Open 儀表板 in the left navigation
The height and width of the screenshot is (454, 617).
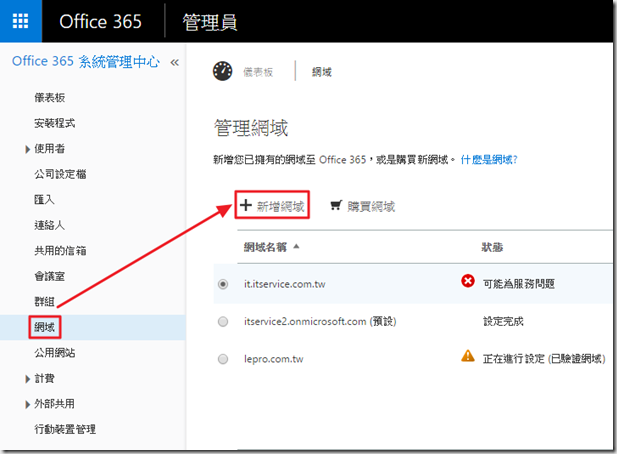point(50,97)
